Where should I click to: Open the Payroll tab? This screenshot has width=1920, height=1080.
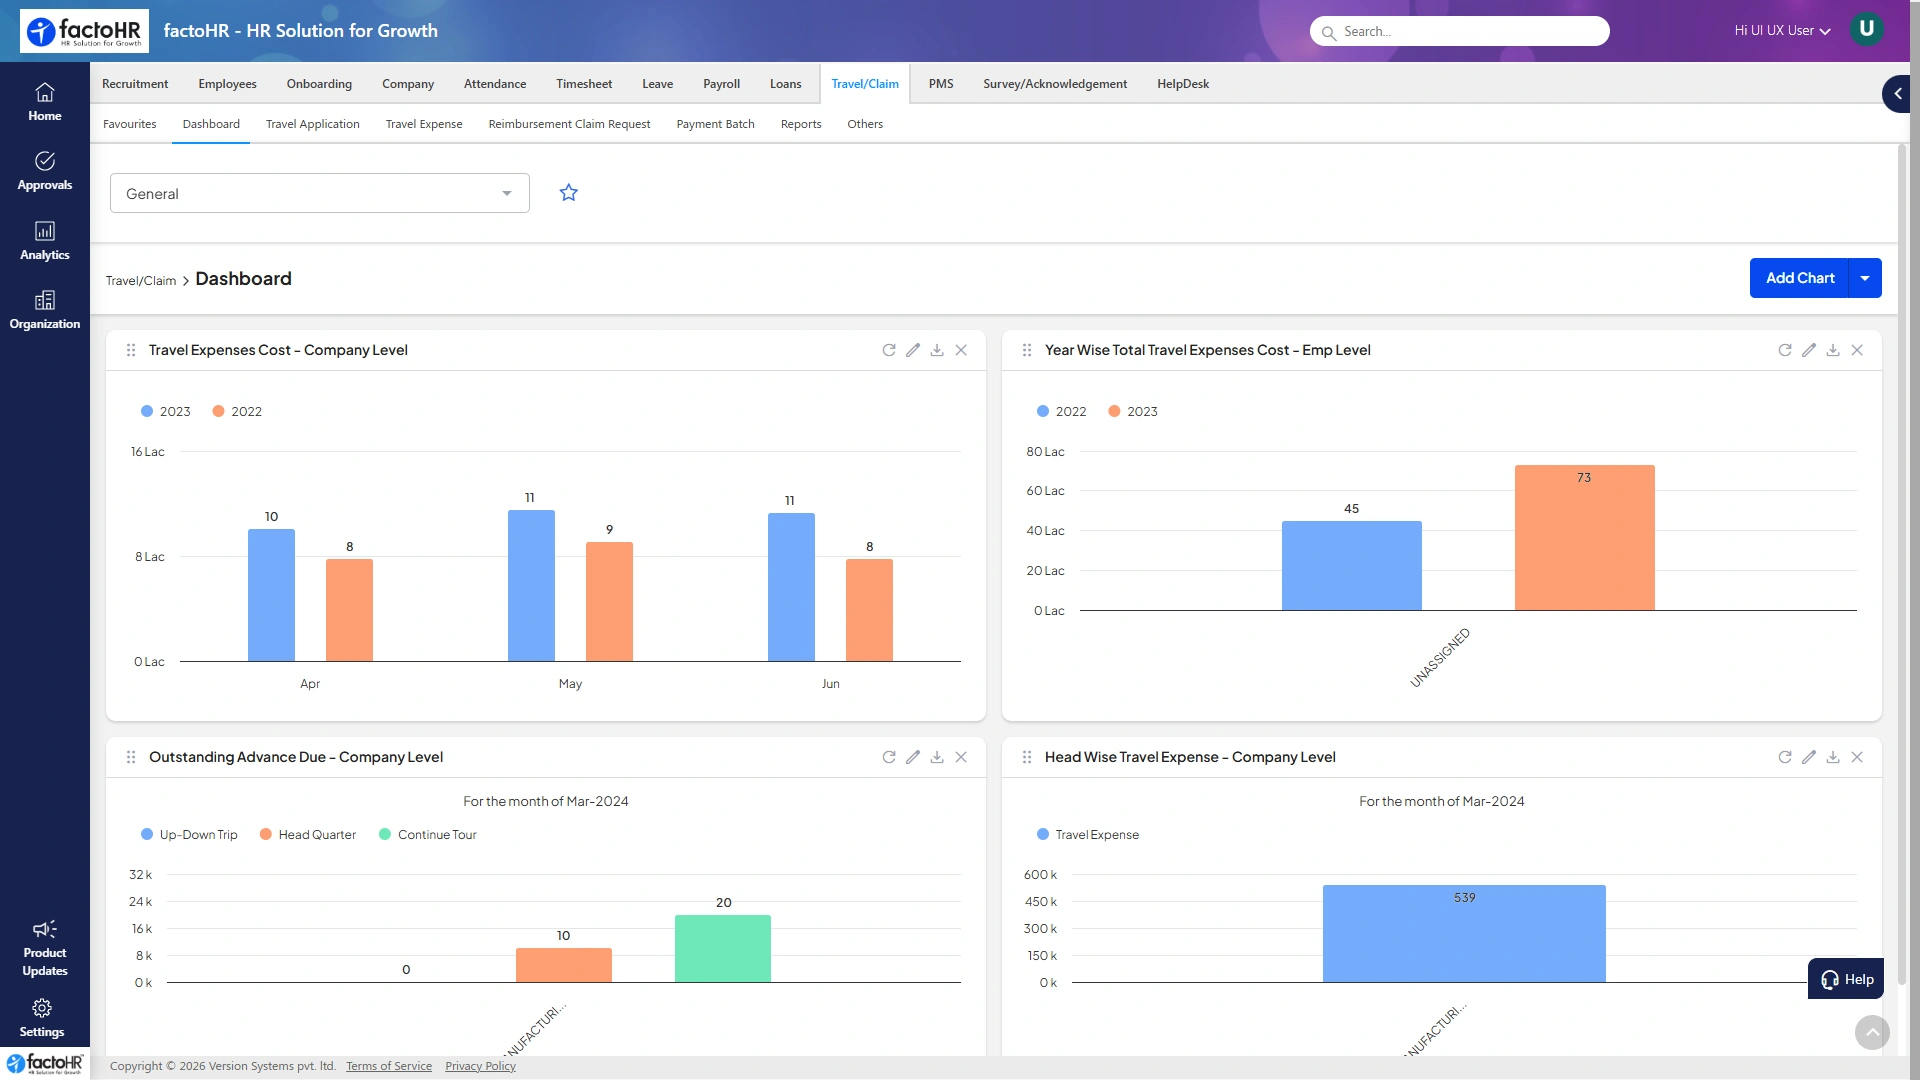pos(721,84)
